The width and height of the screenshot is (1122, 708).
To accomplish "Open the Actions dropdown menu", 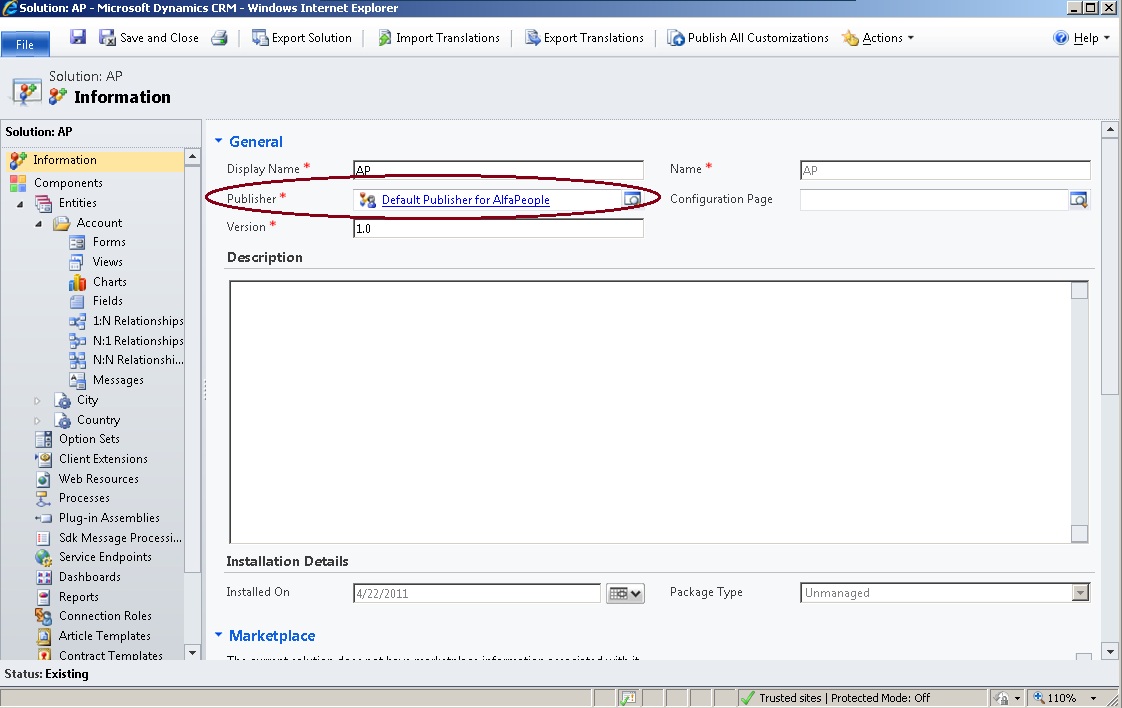I will pos(878,38).
